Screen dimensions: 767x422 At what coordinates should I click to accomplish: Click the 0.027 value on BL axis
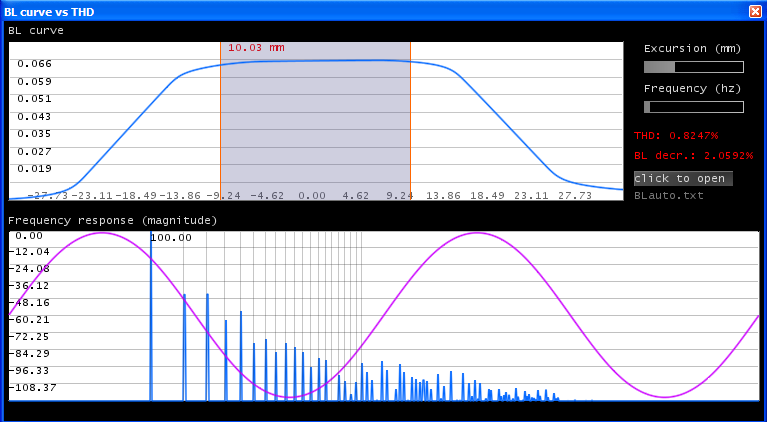[x=34, y=151]
